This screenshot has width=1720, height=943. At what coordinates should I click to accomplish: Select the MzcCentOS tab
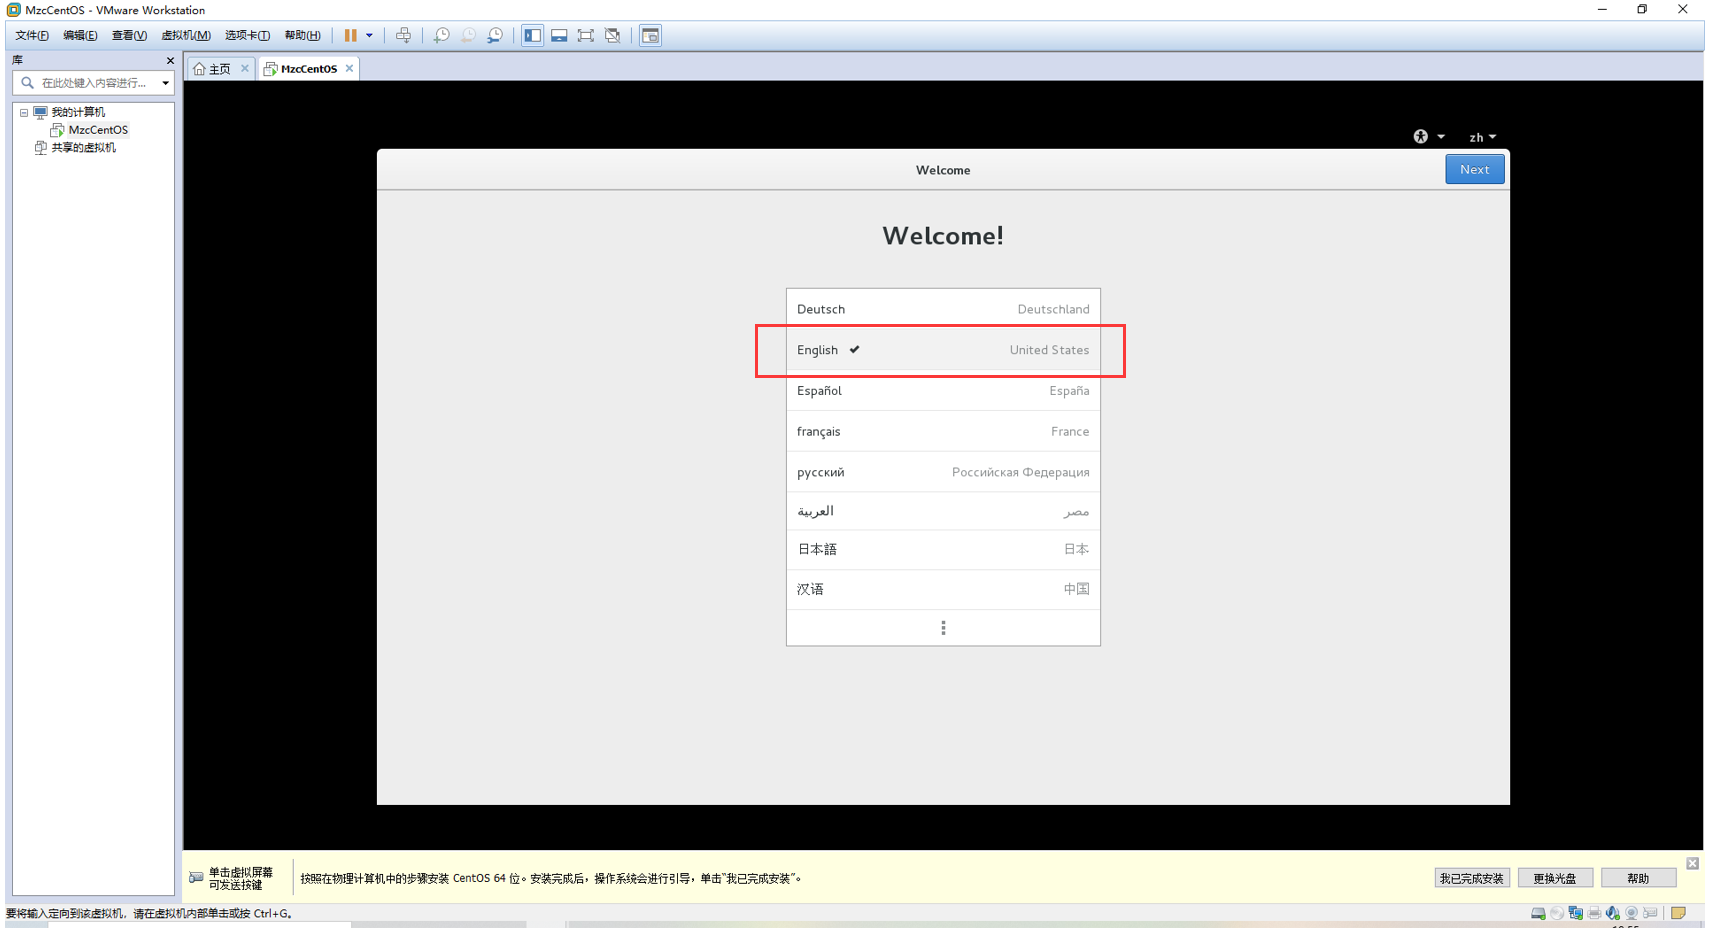pyautogui.click(x=309, y=69)
